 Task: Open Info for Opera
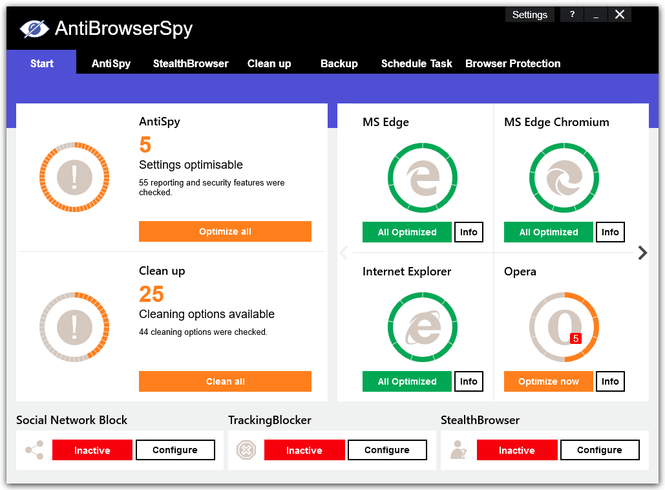click(x=610, y=381)
